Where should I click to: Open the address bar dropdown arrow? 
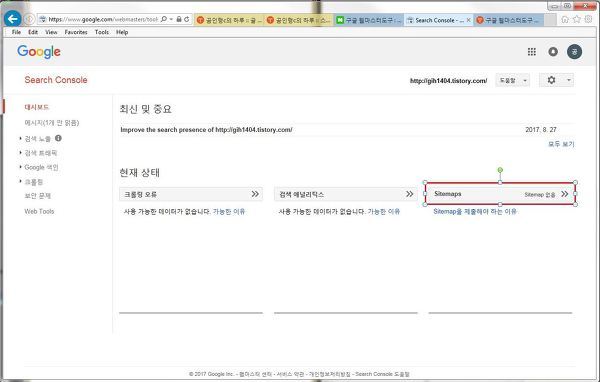pos(171,19)
